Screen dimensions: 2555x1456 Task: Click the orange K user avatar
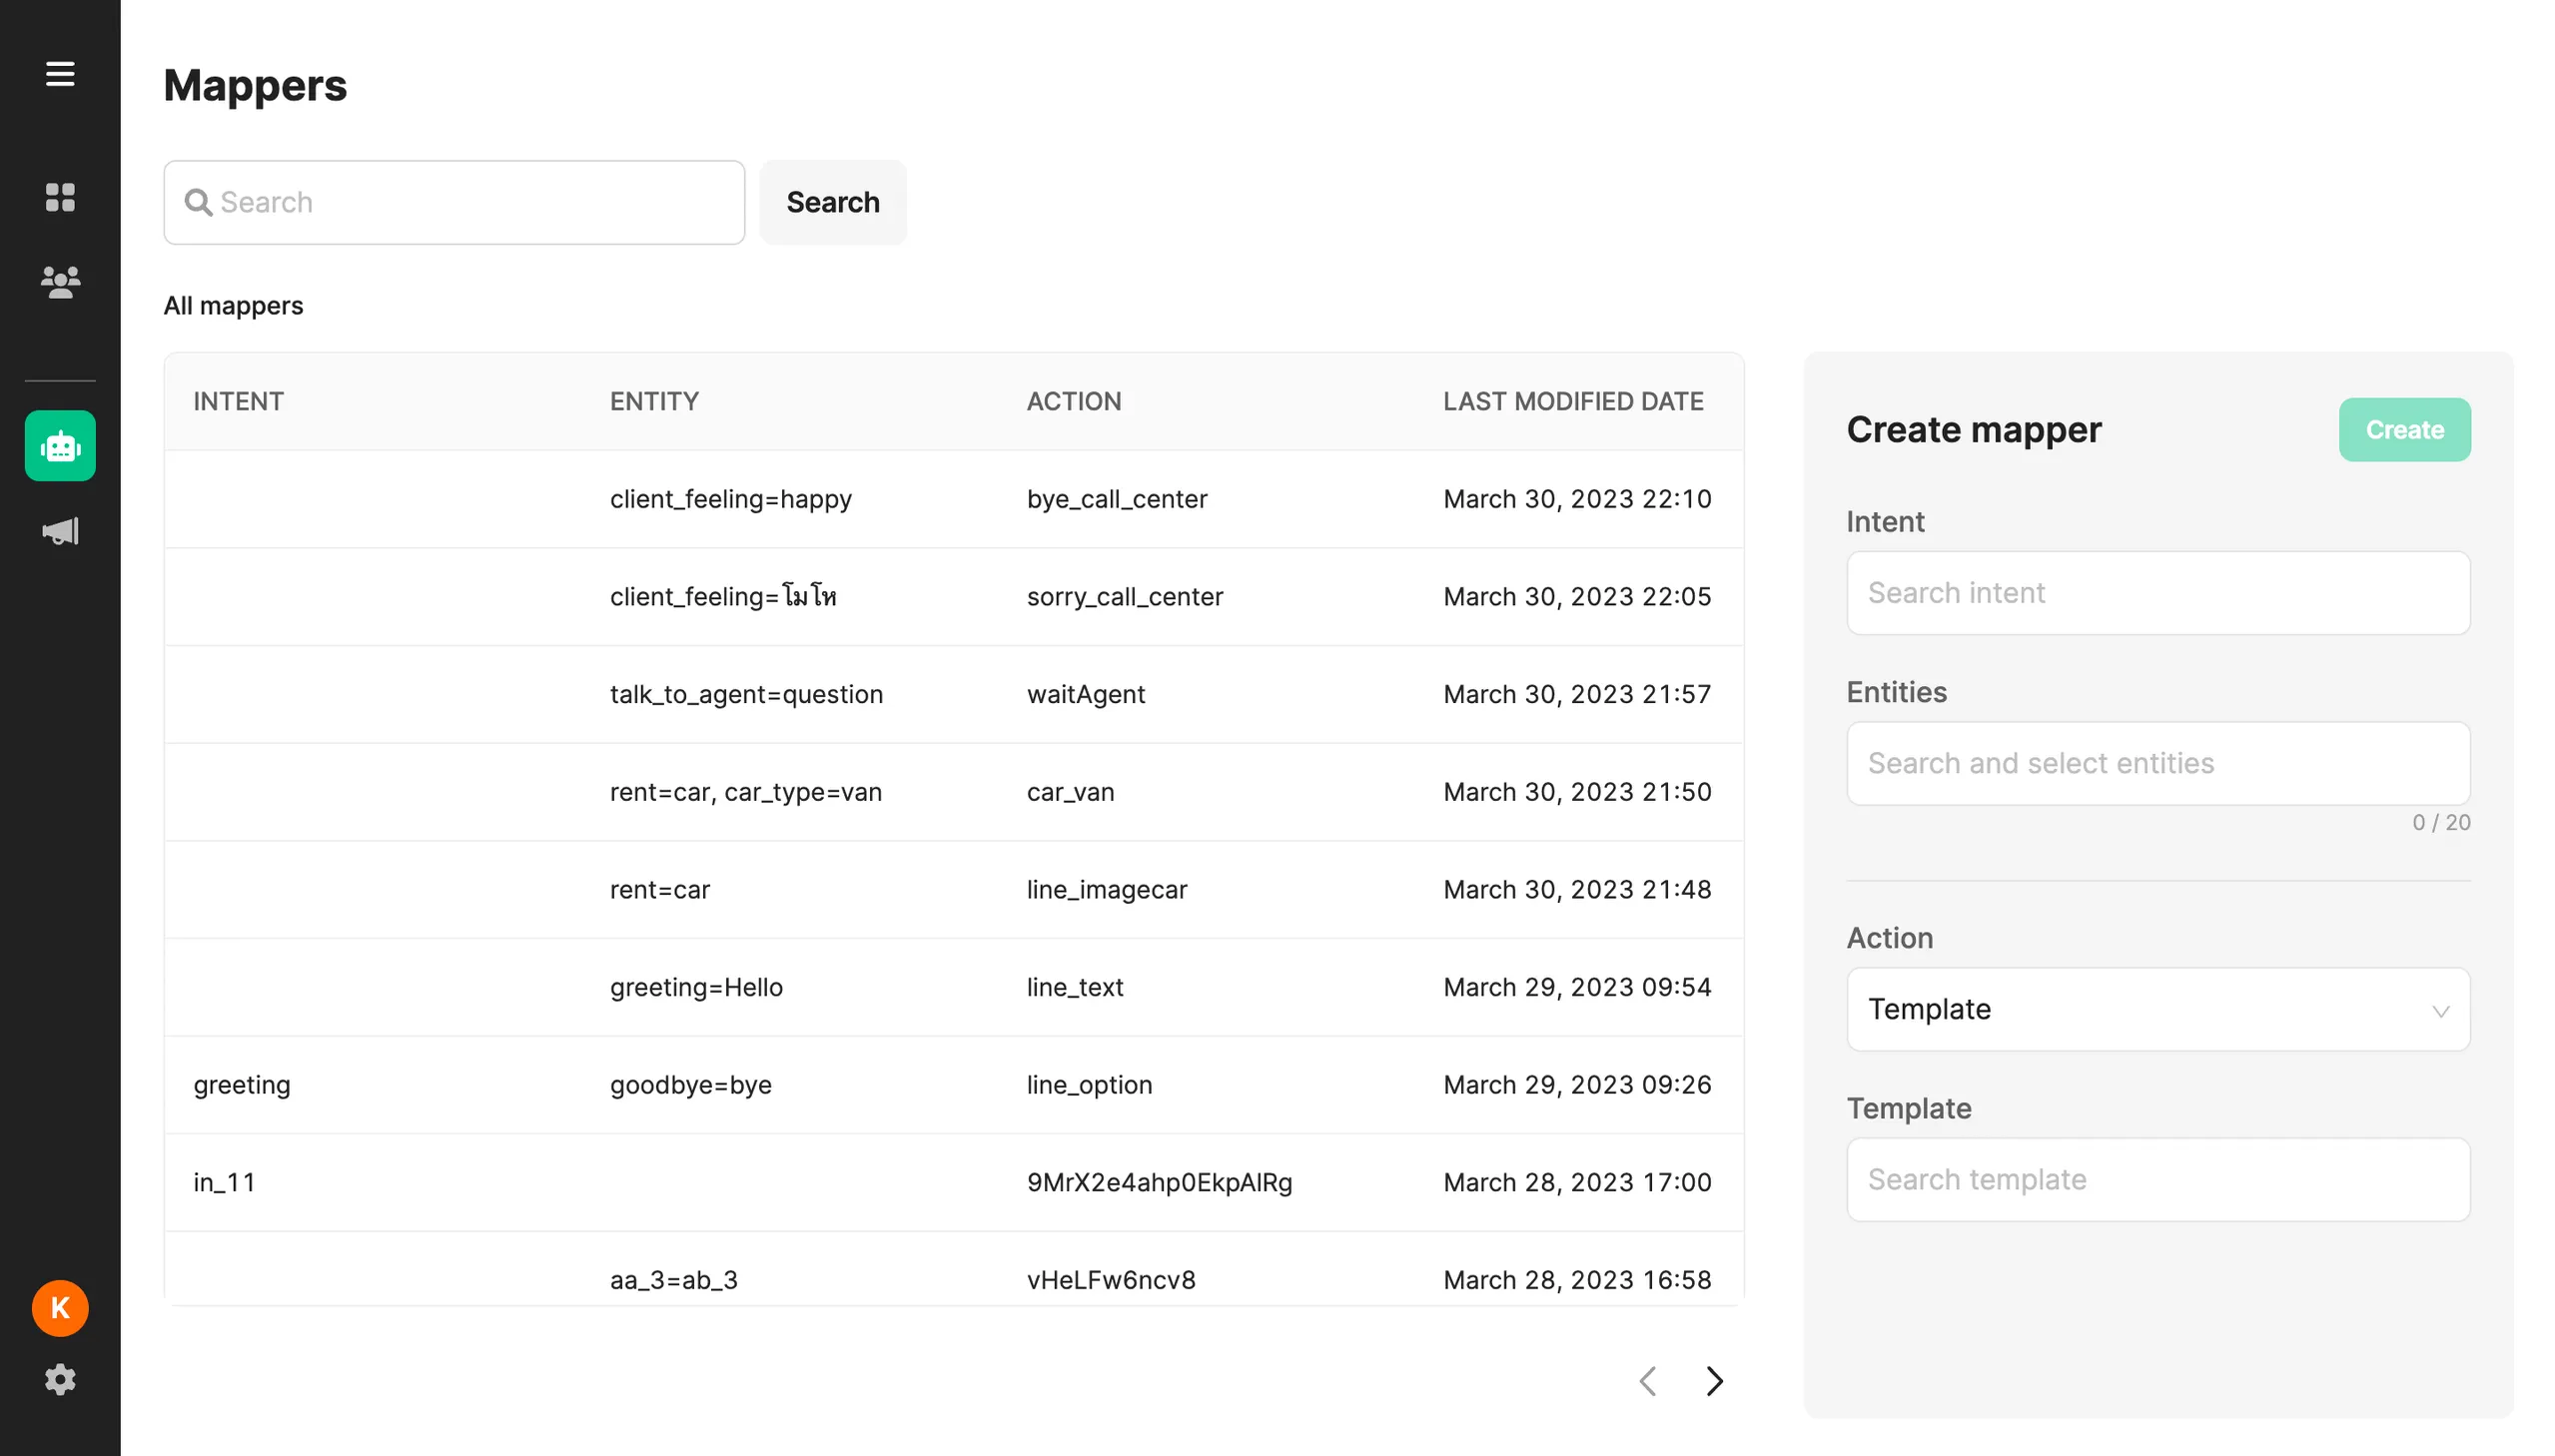[x=60, y=1308]
